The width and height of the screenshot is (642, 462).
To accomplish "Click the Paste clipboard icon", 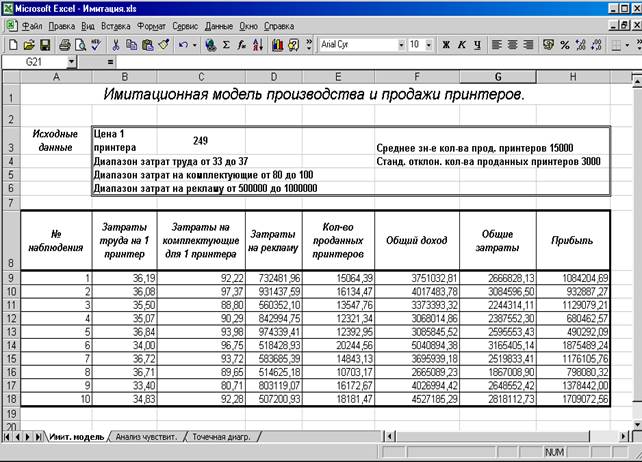I will 147,45.
